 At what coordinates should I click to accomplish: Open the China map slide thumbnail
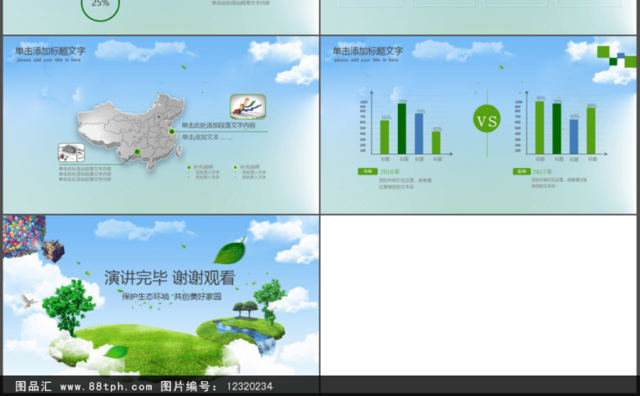pyautogui.click(x=161, y=125)
